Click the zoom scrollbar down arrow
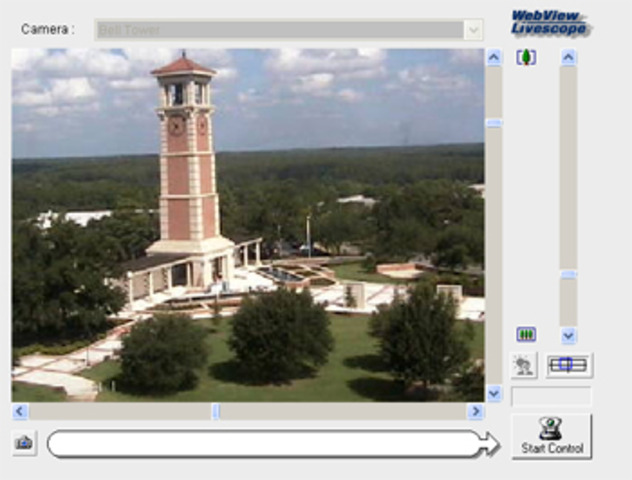Viewport: 632px width, 480px height. click(x=568, y=335)
